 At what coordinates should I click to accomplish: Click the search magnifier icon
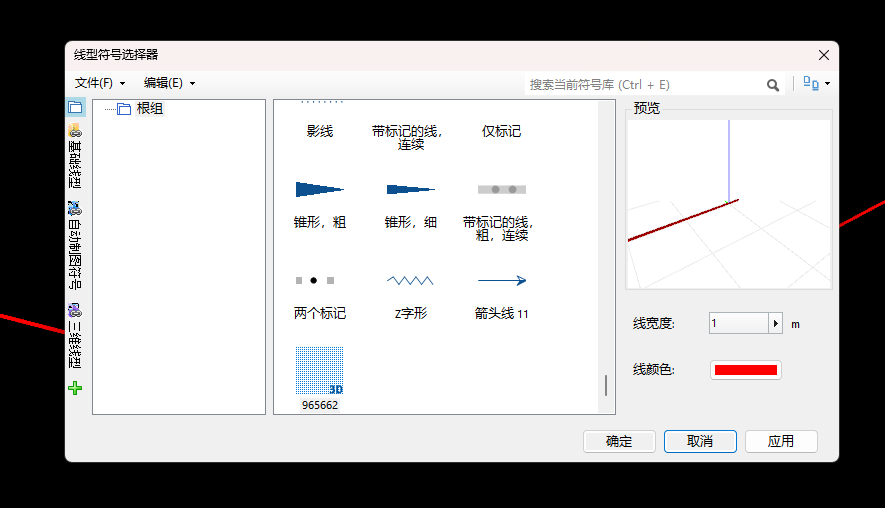click(773, 85)
